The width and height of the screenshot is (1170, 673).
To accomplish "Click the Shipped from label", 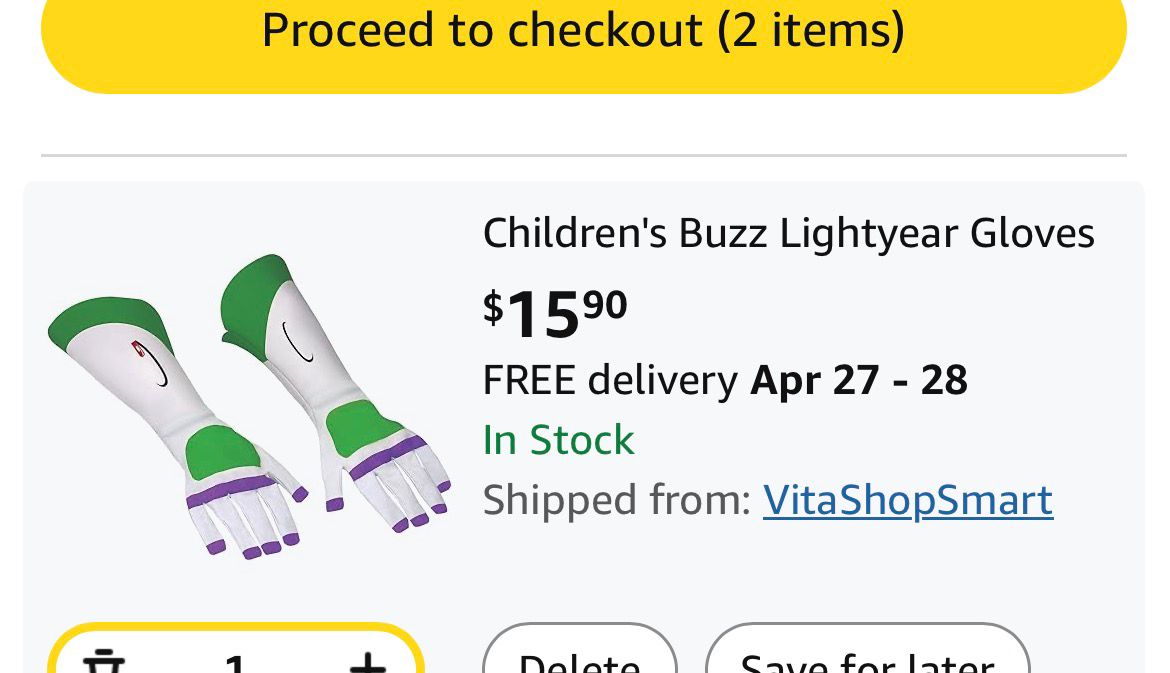I will click(616, 500).
